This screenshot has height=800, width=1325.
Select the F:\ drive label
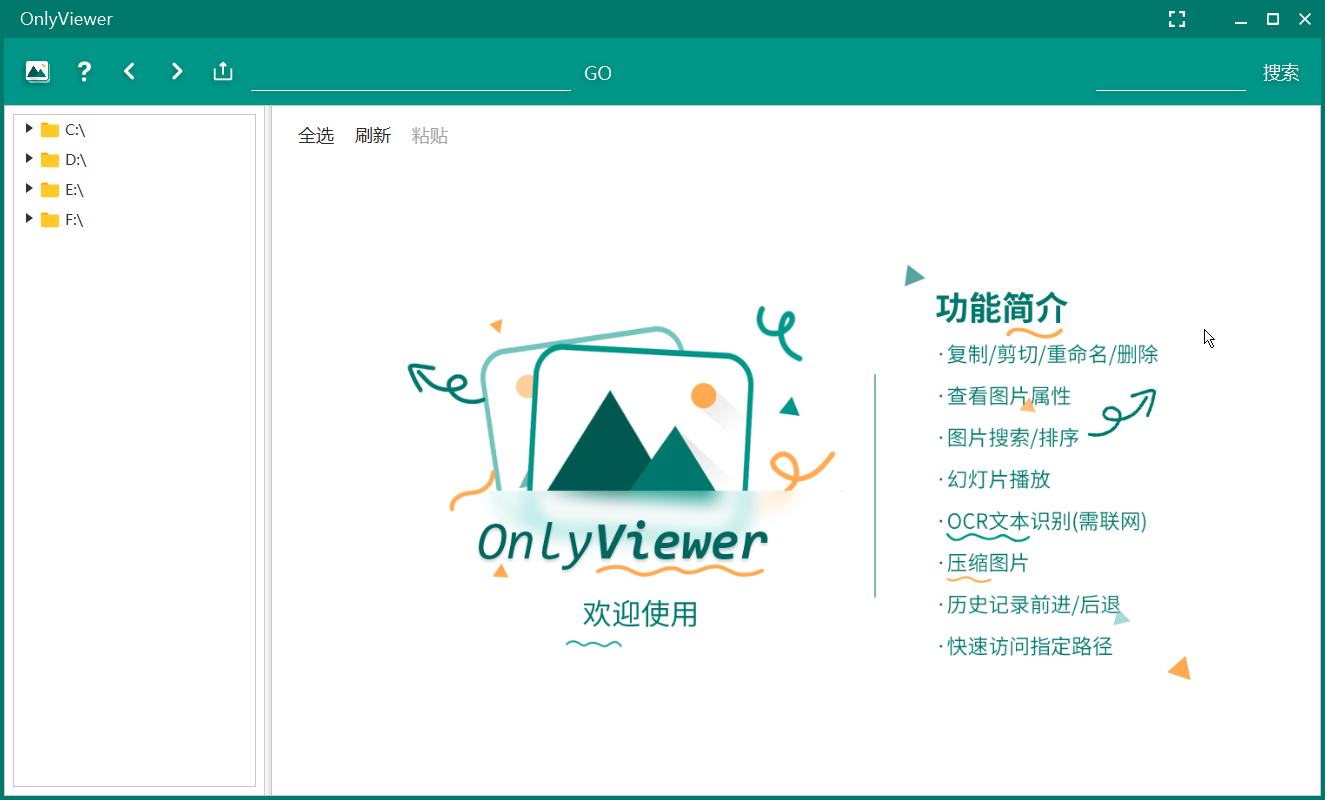click(x=74, y=219)
